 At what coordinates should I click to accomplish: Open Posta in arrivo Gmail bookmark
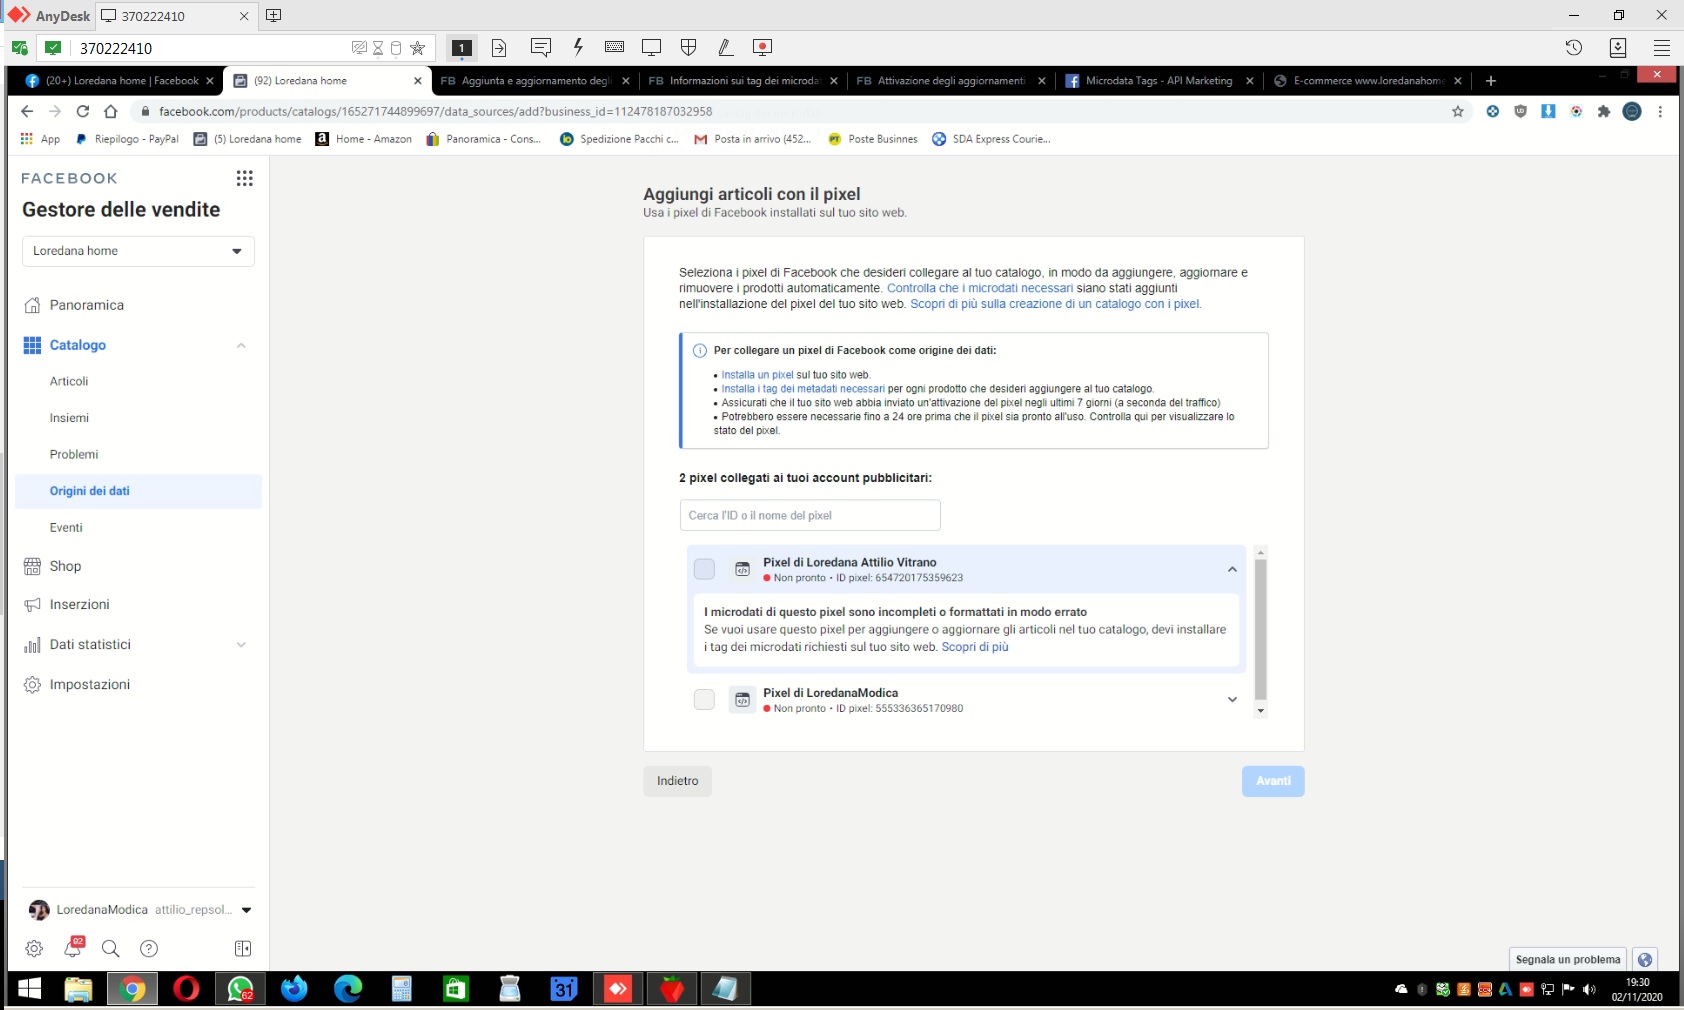click(752, 139)
